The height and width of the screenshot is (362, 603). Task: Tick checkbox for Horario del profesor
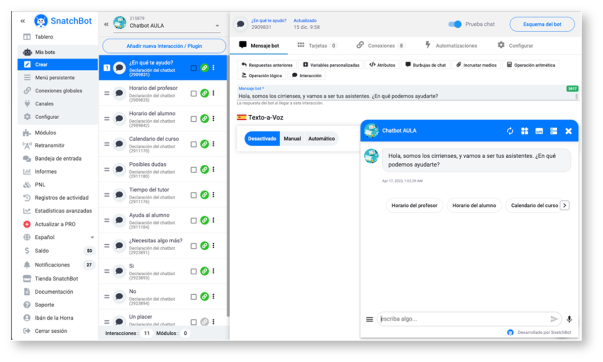pos(194,93)
